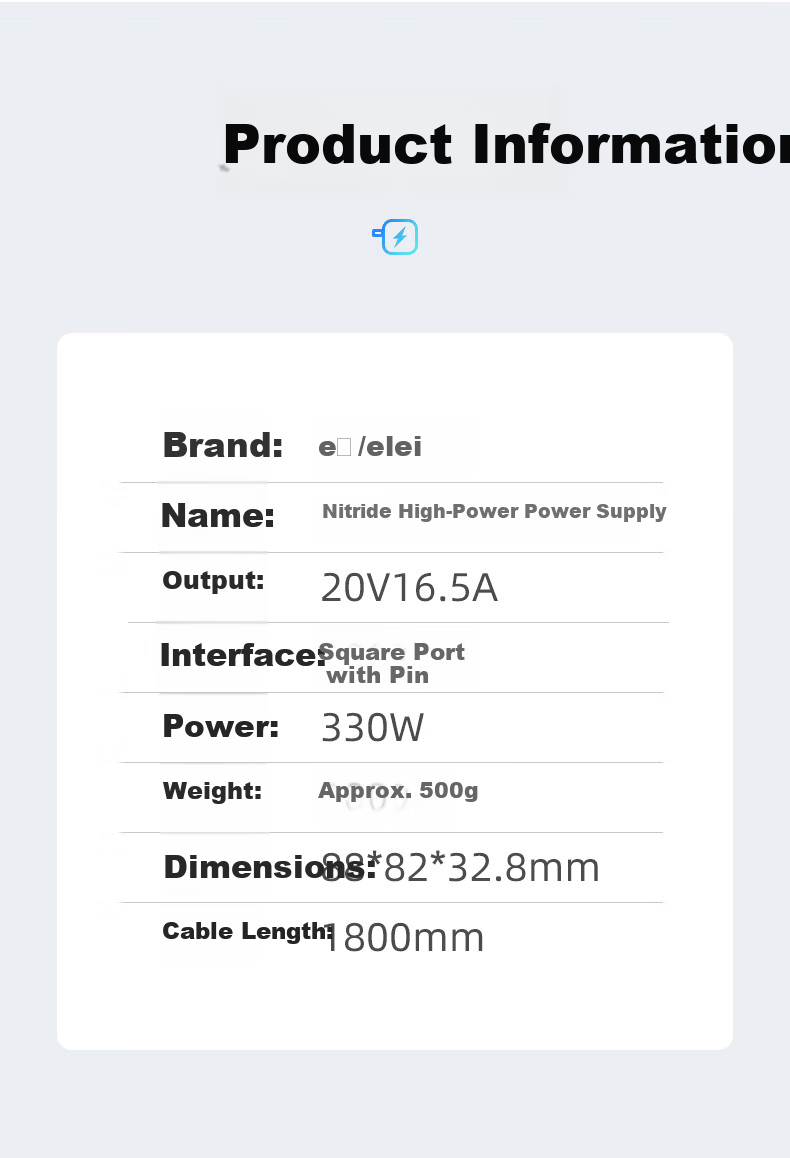Click the Approx. 500g weight value
Viewport: 790px width, 1158px height.
[398, 791]
